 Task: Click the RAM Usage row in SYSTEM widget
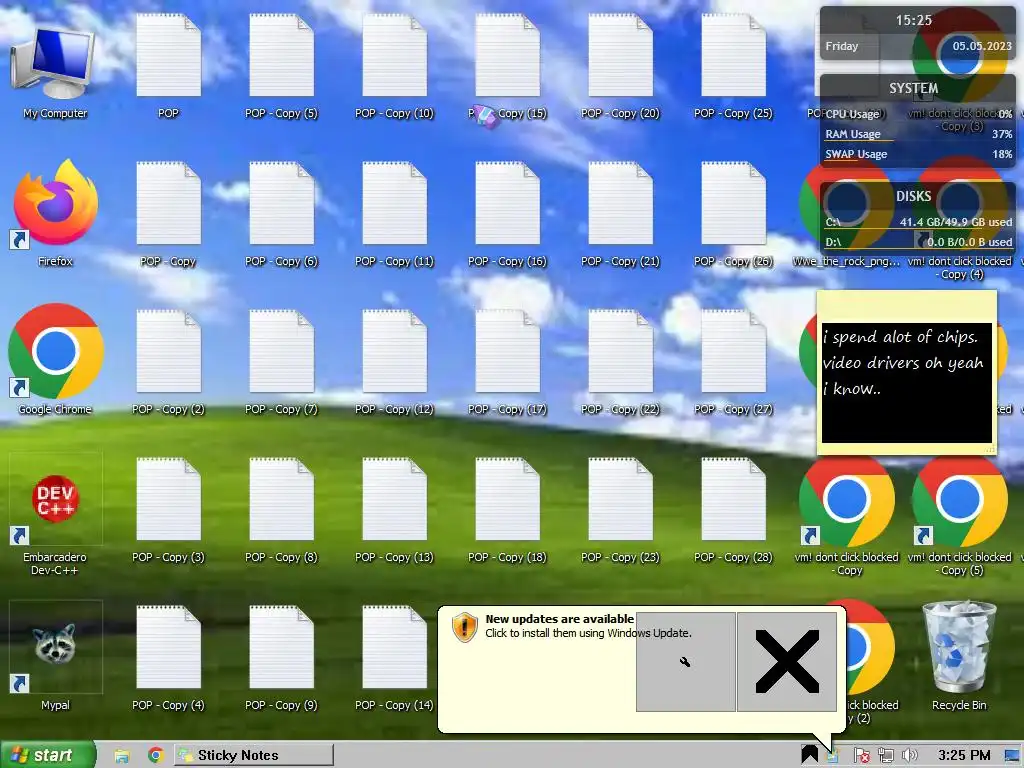coord(918,134)
